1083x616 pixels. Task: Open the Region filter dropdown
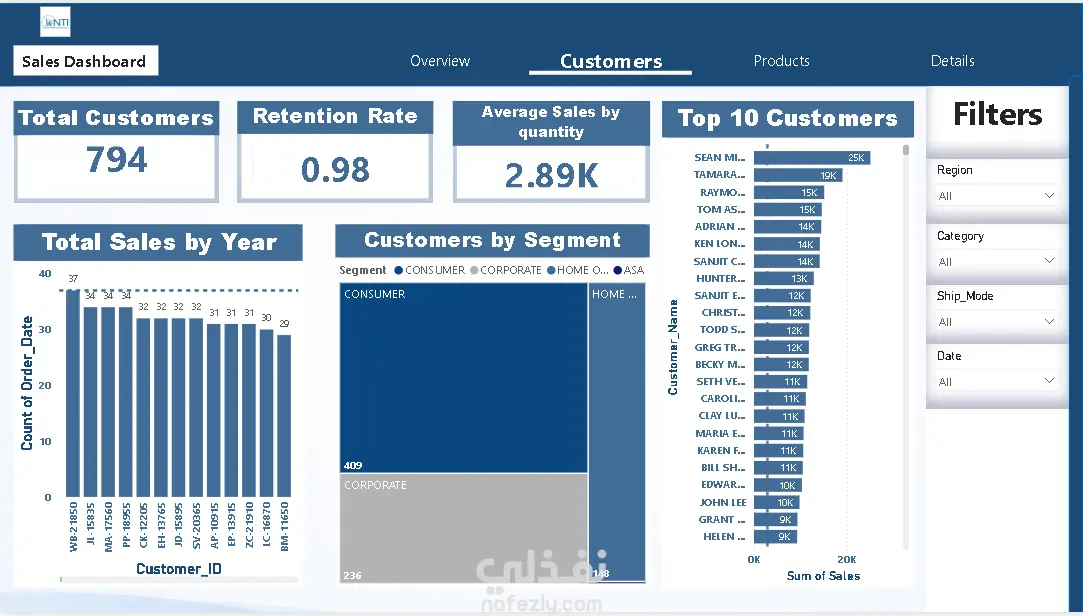point(996,196)
